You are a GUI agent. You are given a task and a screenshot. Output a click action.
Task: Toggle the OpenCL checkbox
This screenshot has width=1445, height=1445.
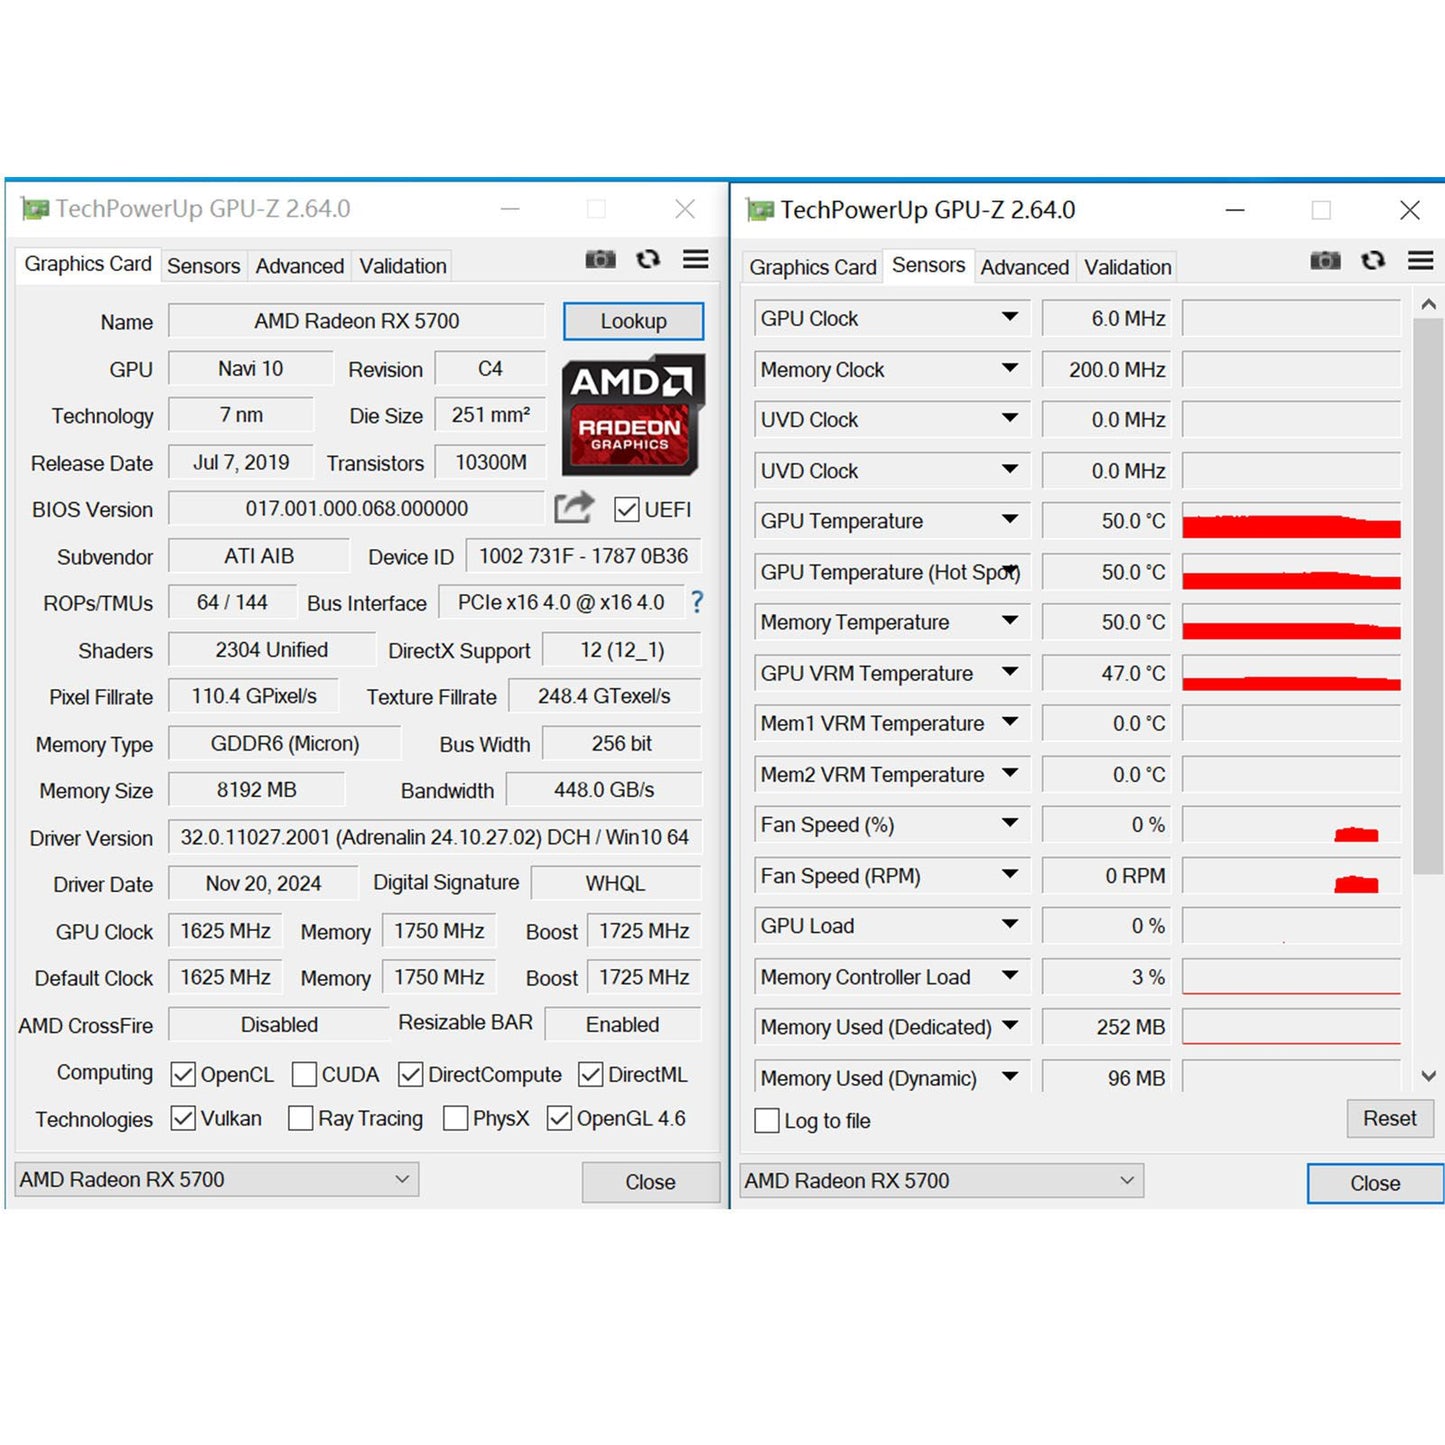183,1075
